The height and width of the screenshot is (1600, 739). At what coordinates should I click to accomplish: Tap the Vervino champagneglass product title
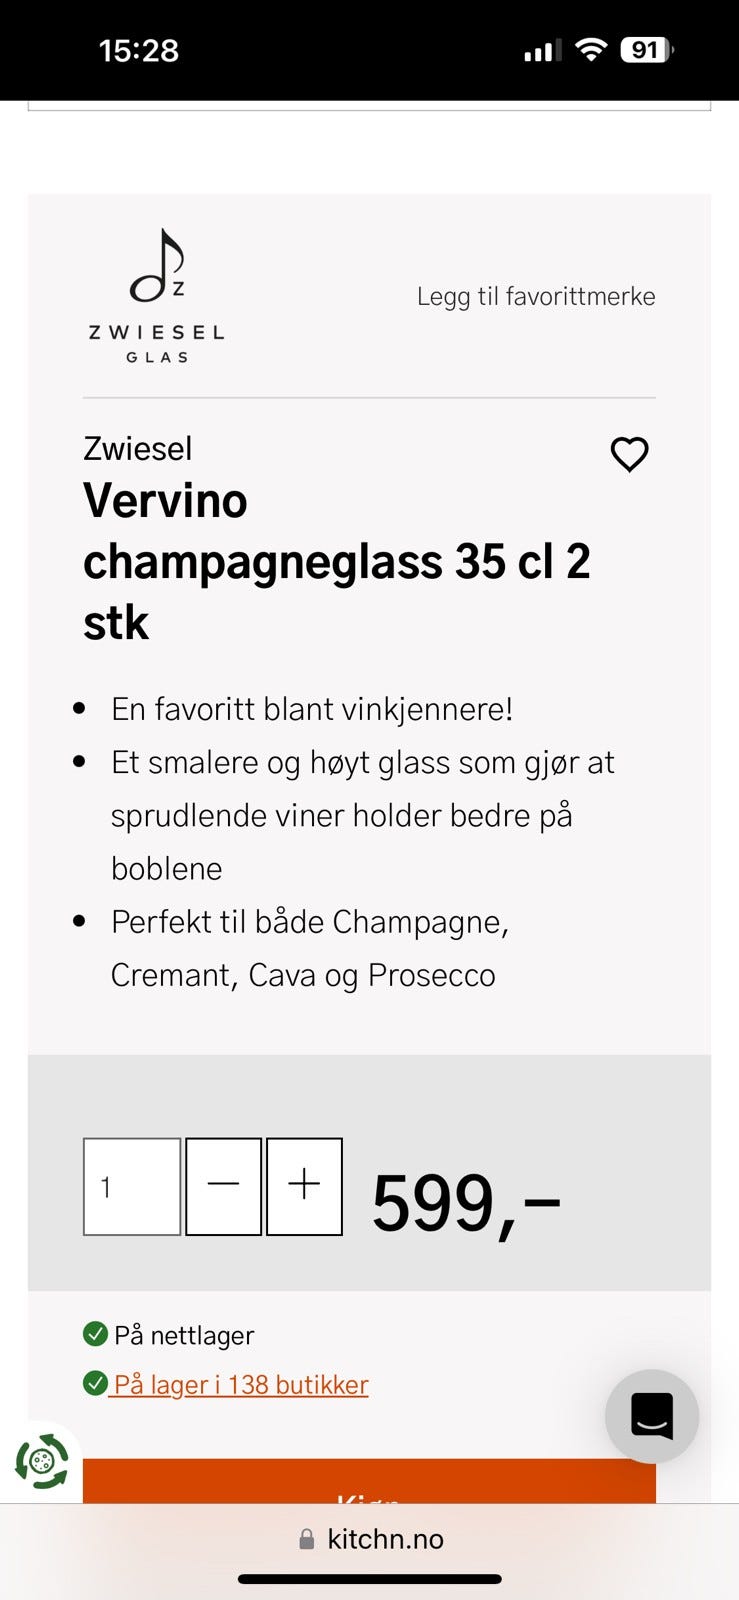[336, 561]
